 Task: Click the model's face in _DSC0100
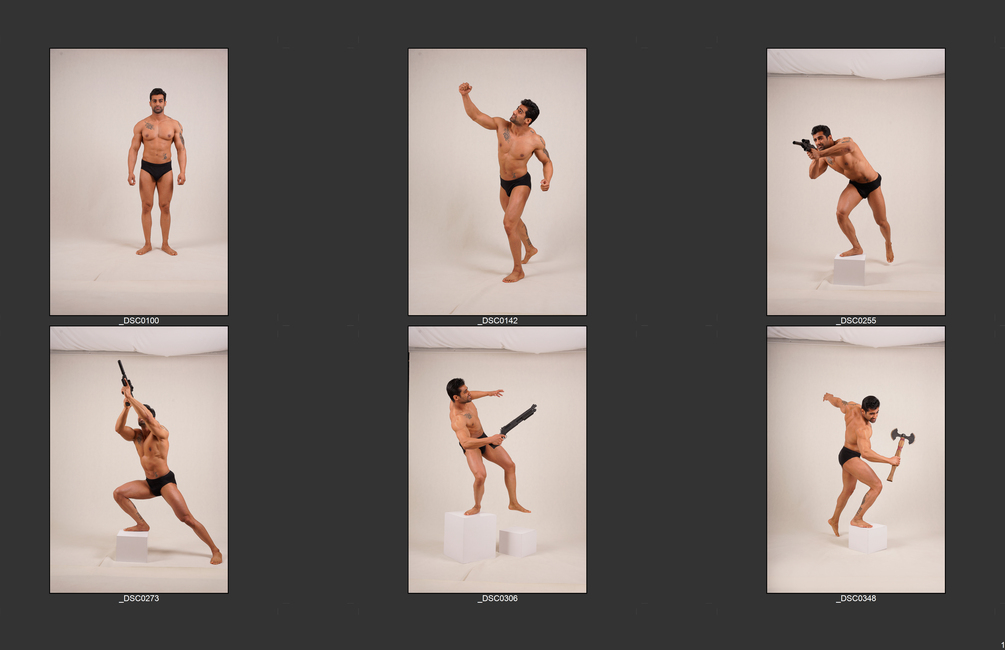pos(158,103)
